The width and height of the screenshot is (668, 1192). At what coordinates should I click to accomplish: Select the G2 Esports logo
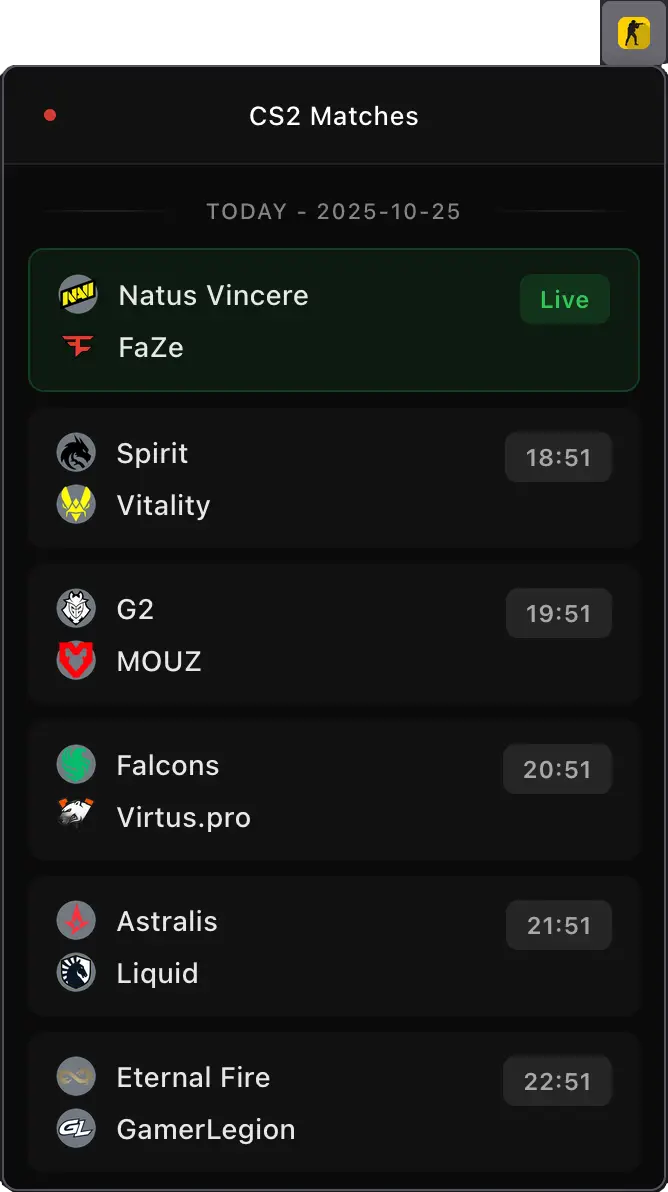[x=76, y=609]
